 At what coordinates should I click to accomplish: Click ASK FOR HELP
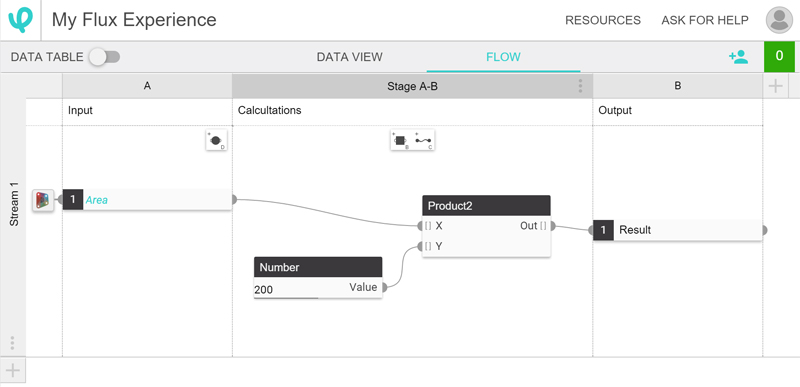pyautogui.click(x=705, y=20)
